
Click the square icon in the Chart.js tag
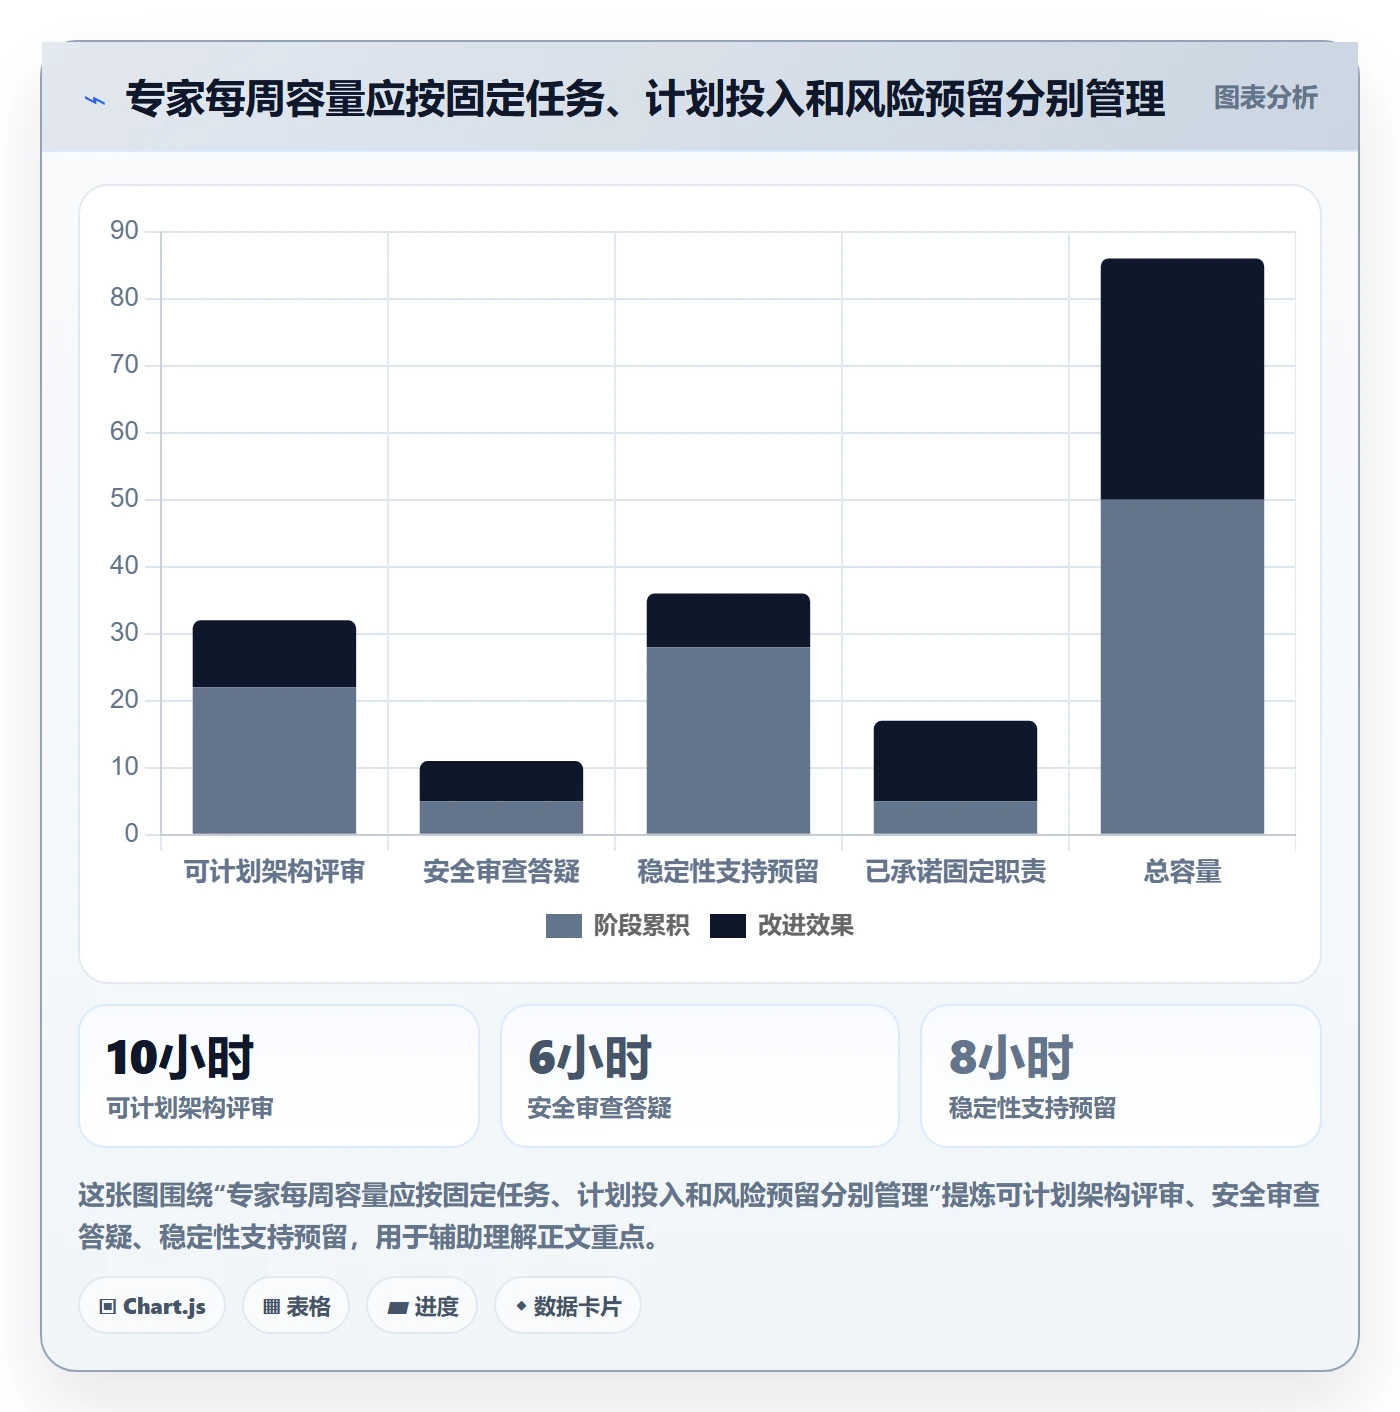tap(108, 1307)
